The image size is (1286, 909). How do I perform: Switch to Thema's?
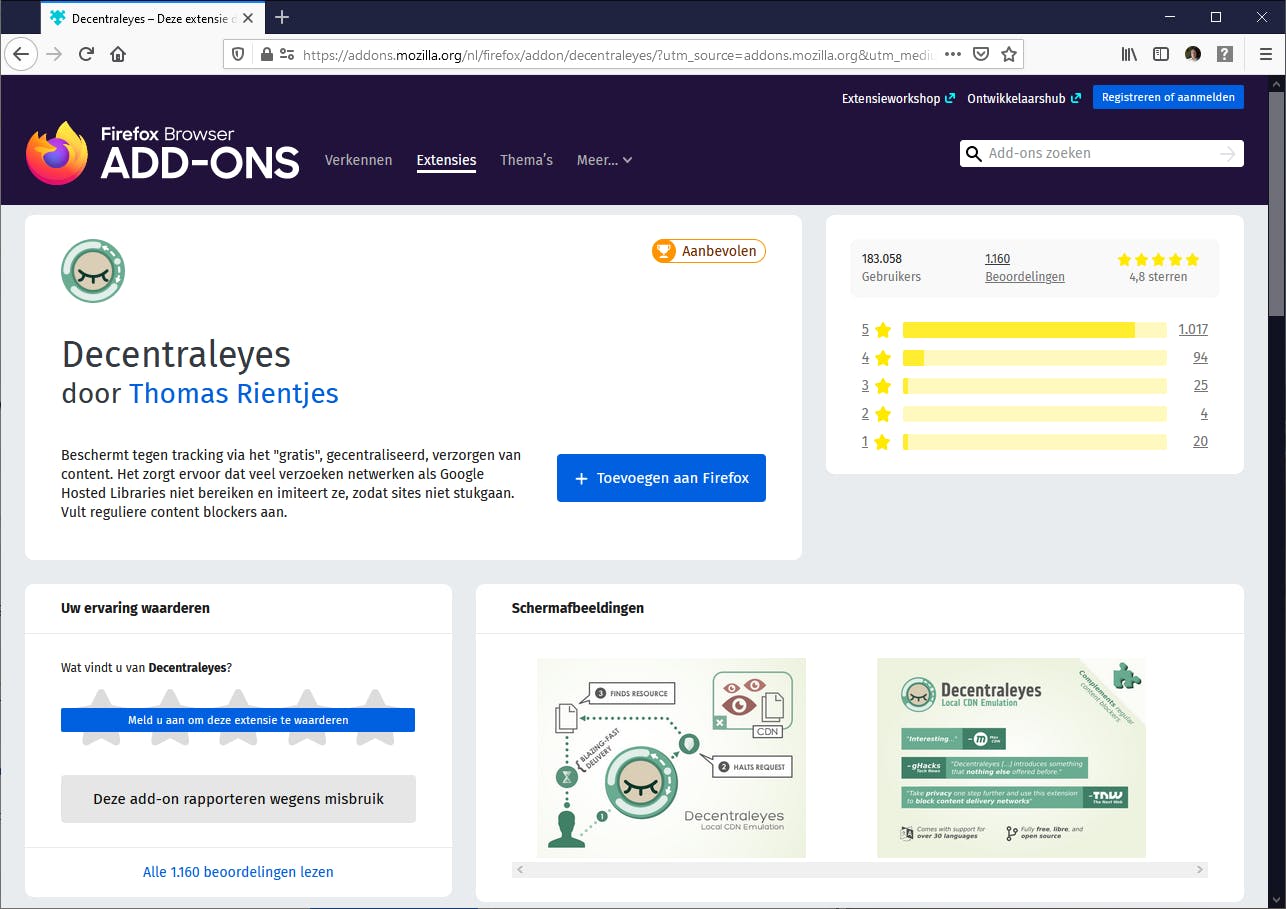[x=526, y=160]
